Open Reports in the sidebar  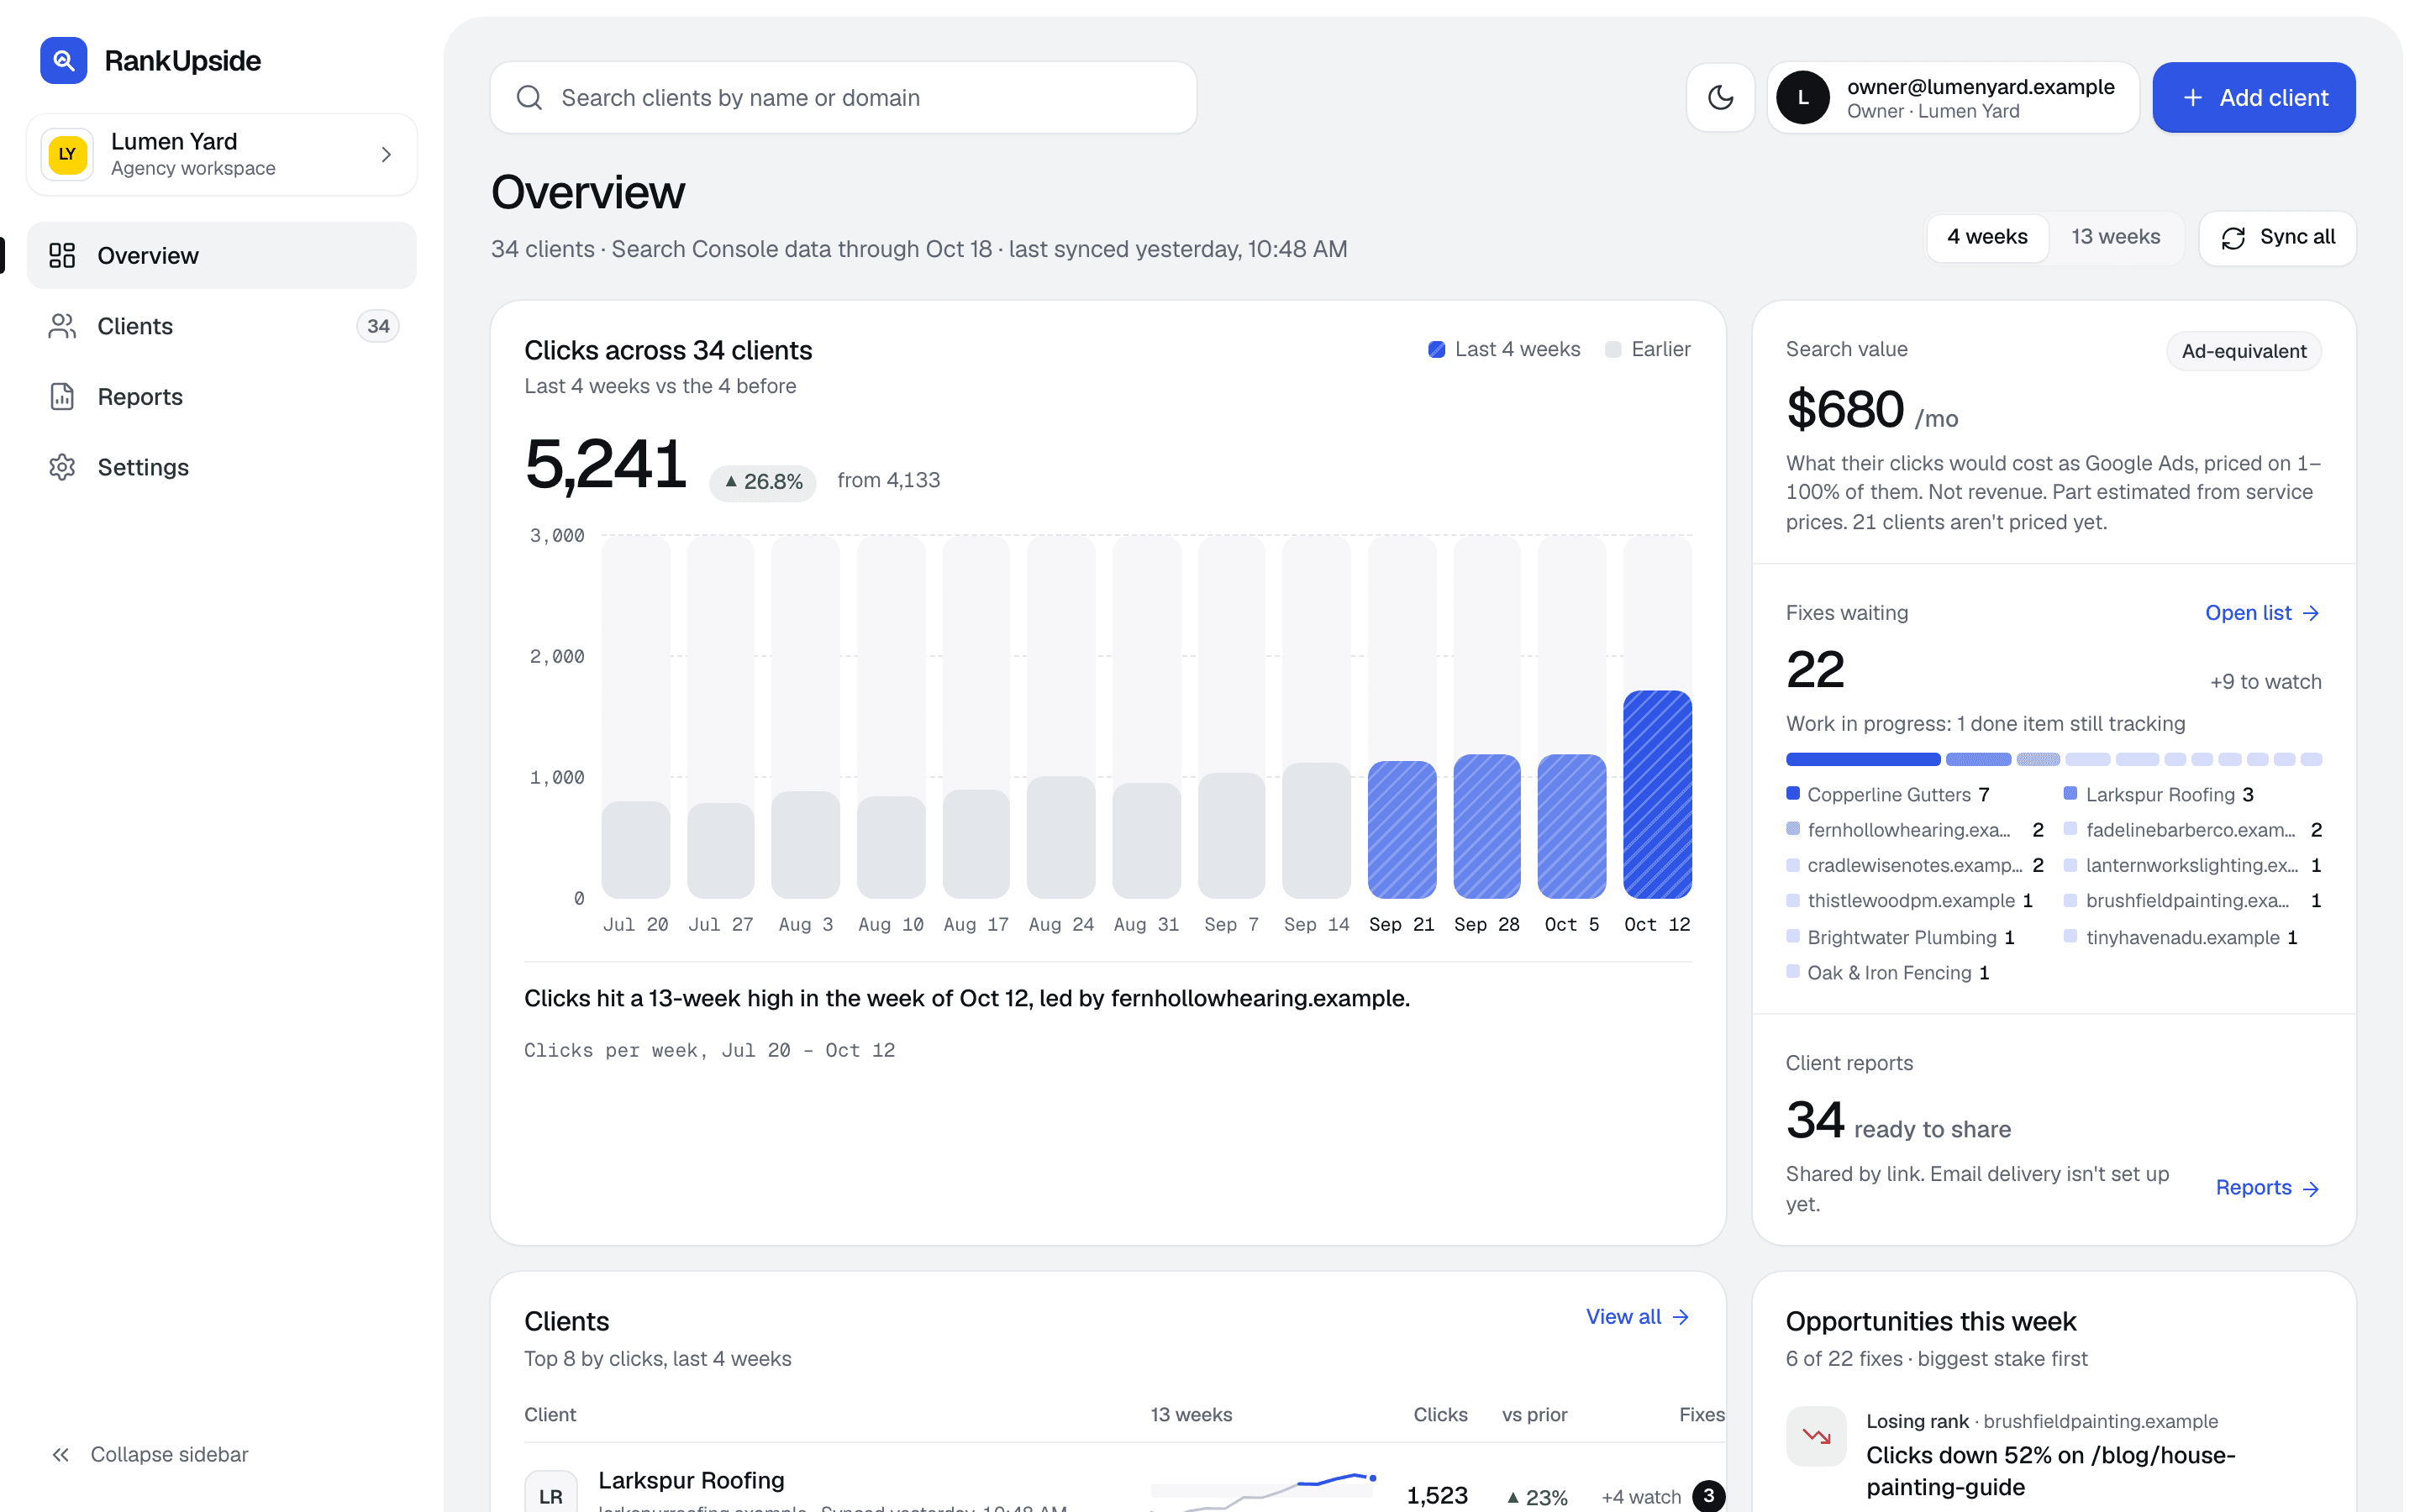(x=221, y=397)
